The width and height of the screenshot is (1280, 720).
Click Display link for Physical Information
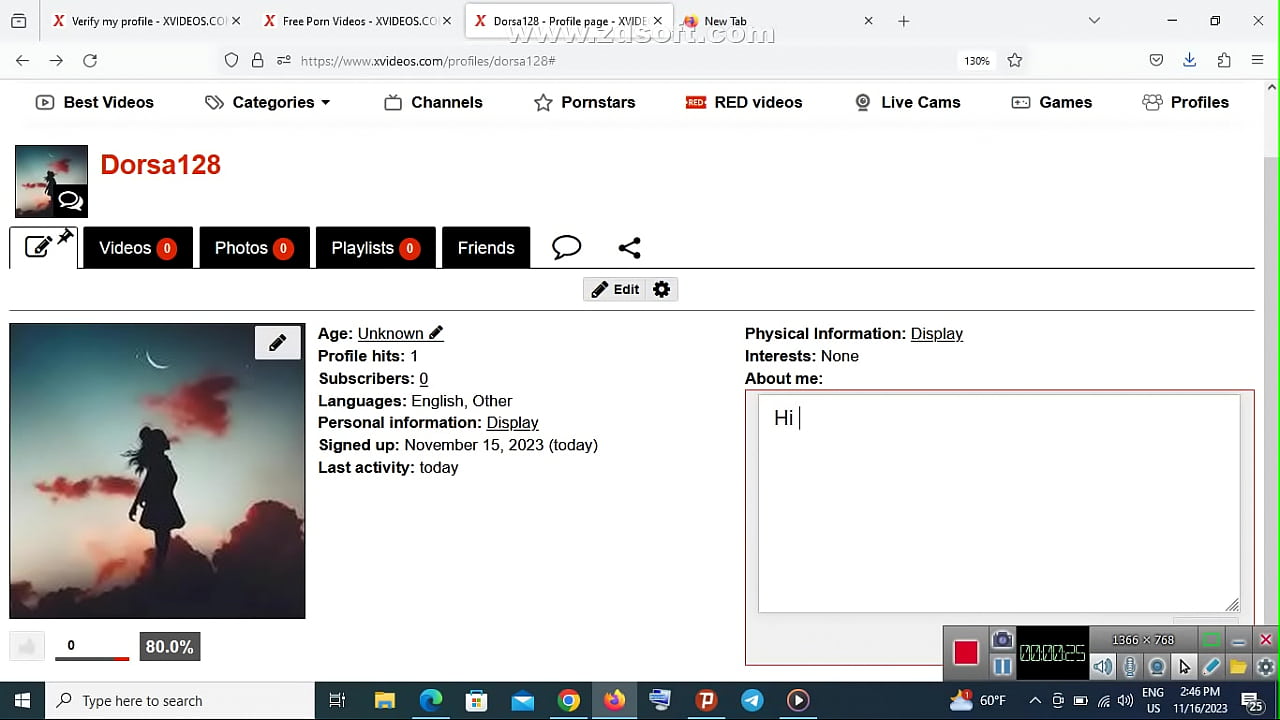pyautogui.click(x=936, y=334)
